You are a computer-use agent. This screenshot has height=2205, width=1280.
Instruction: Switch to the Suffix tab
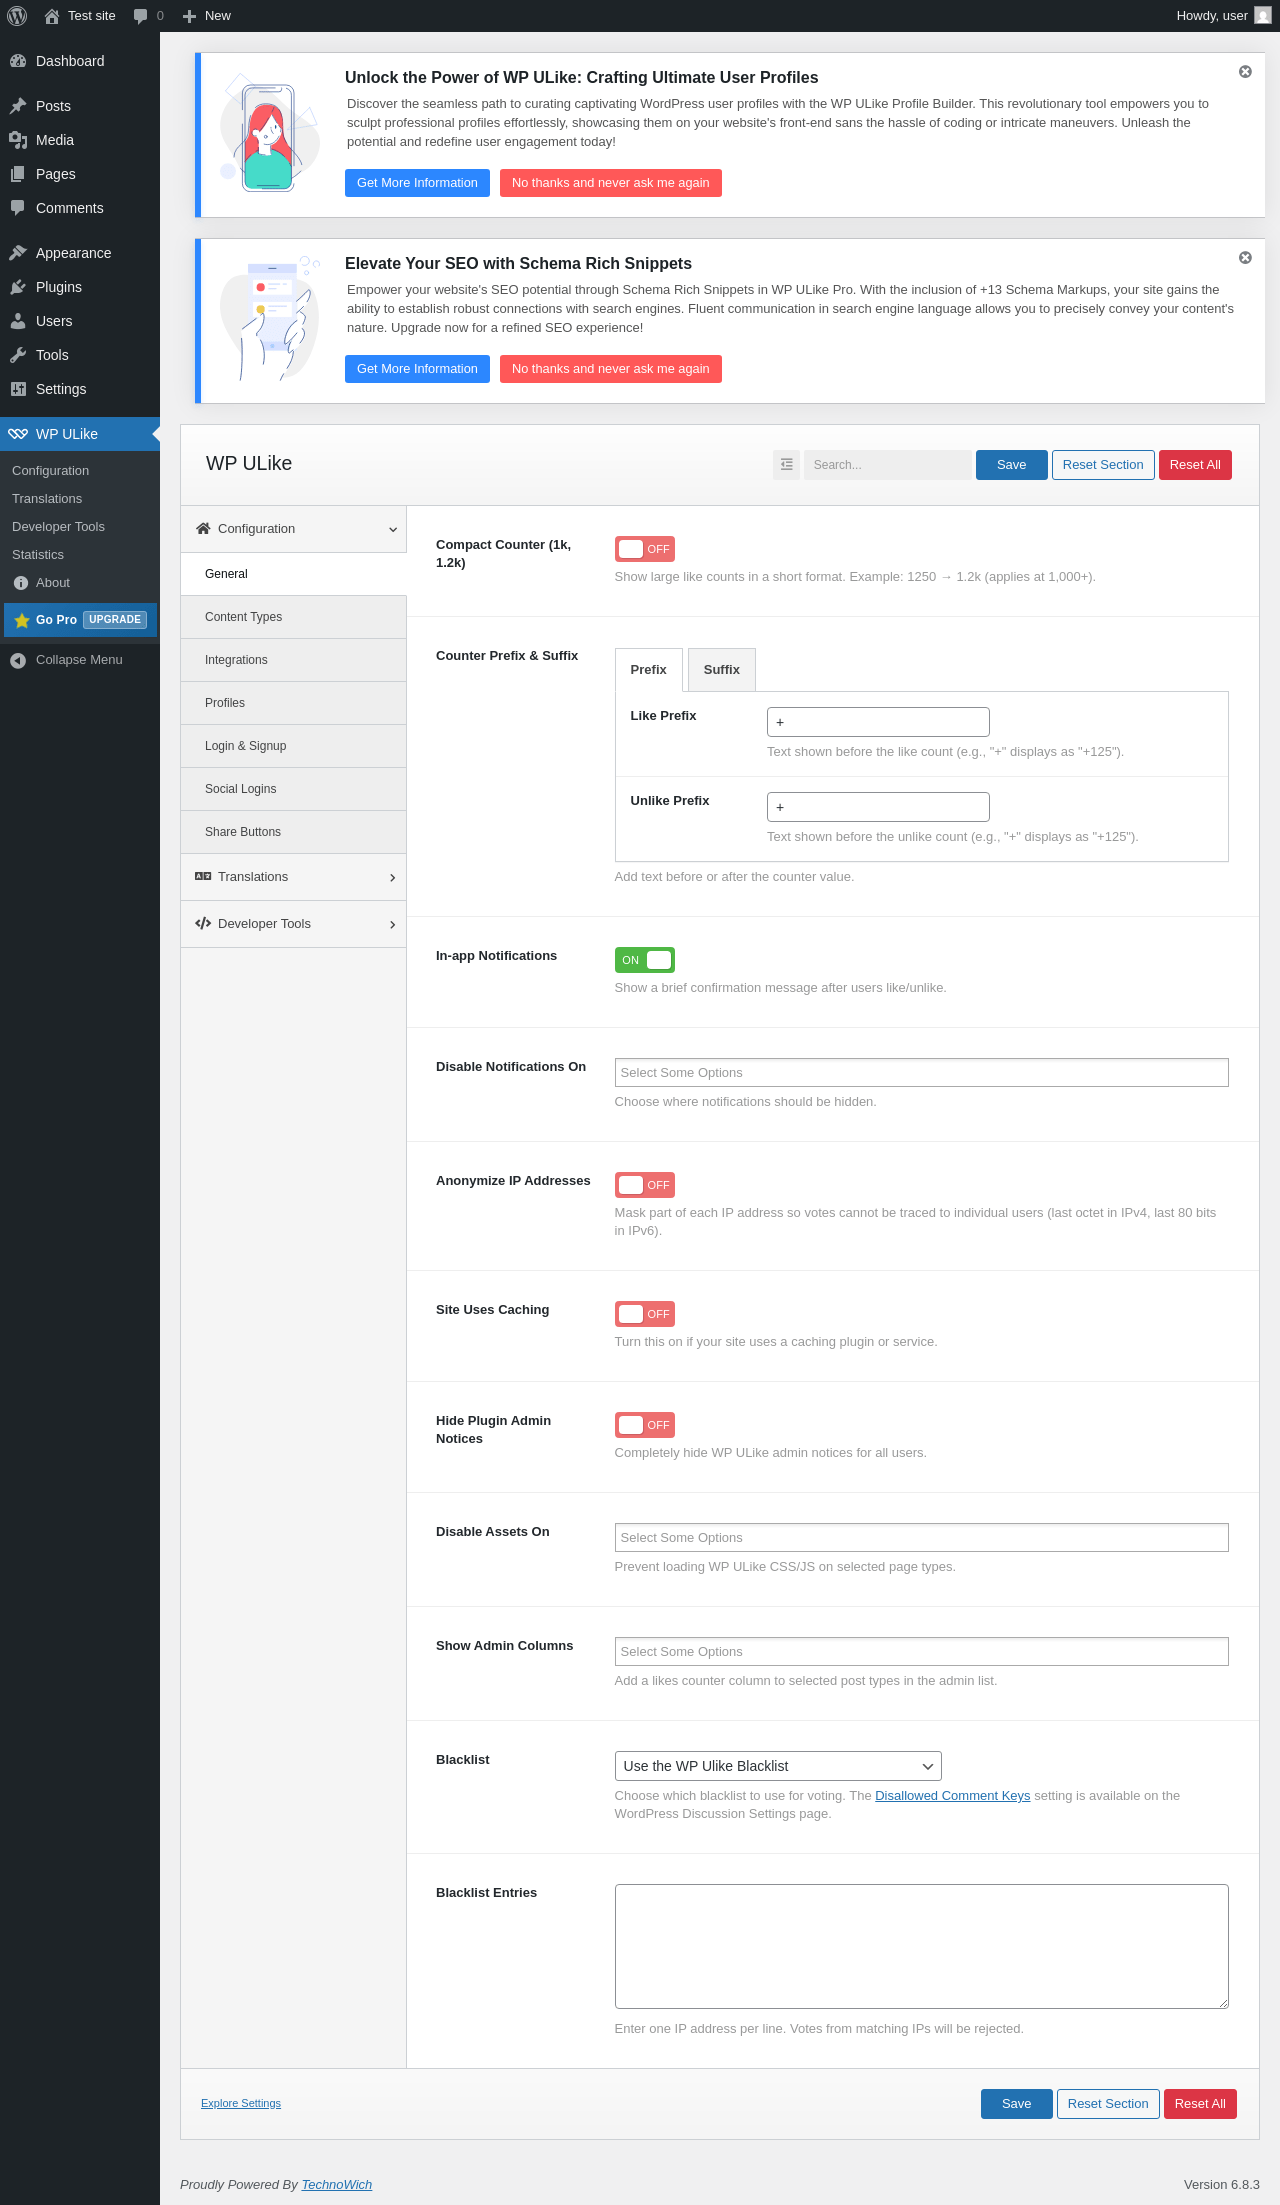722,670
